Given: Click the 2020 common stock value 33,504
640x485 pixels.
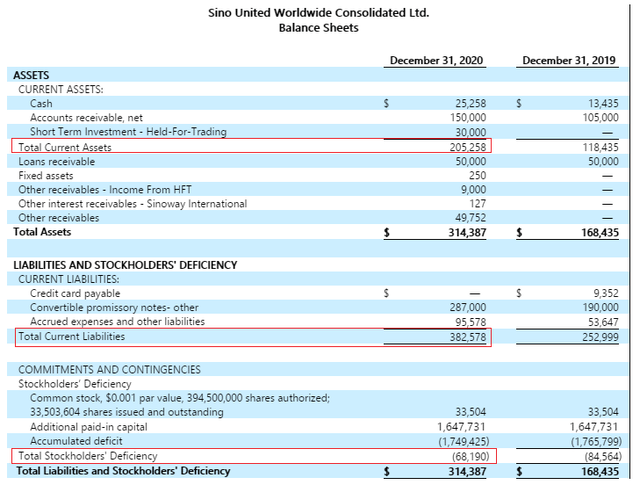Looking at the screenshot, I should coord(471,412).
